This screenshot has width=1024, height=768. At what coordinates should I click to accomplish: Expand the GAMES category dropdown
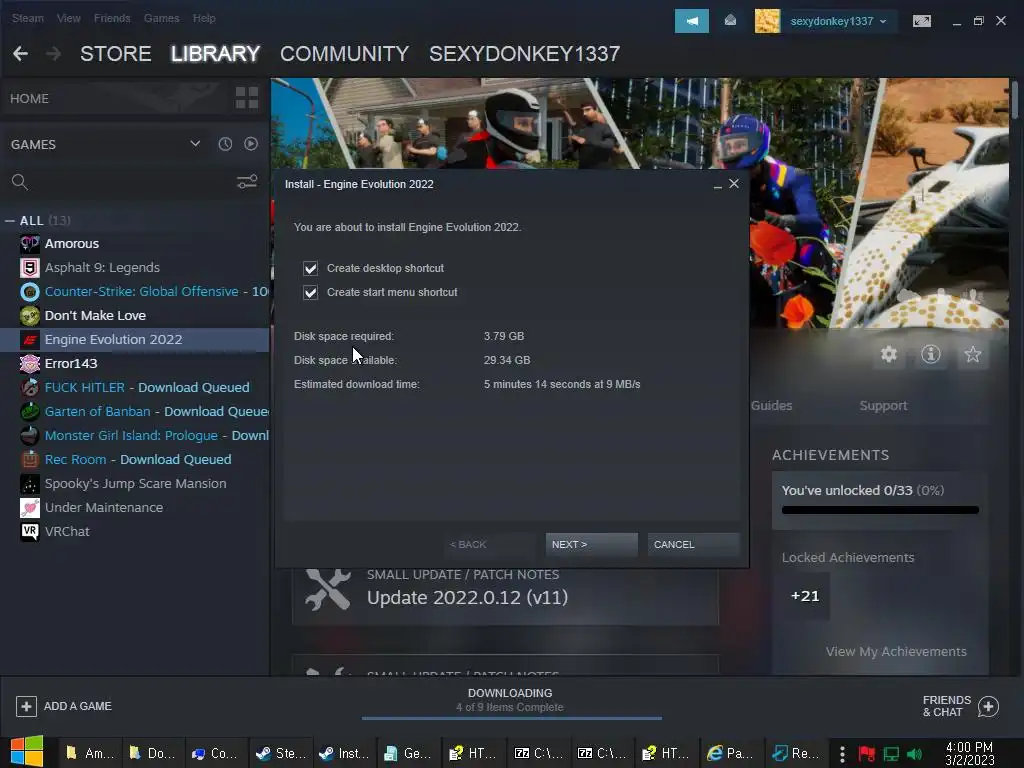pos(195,144)
